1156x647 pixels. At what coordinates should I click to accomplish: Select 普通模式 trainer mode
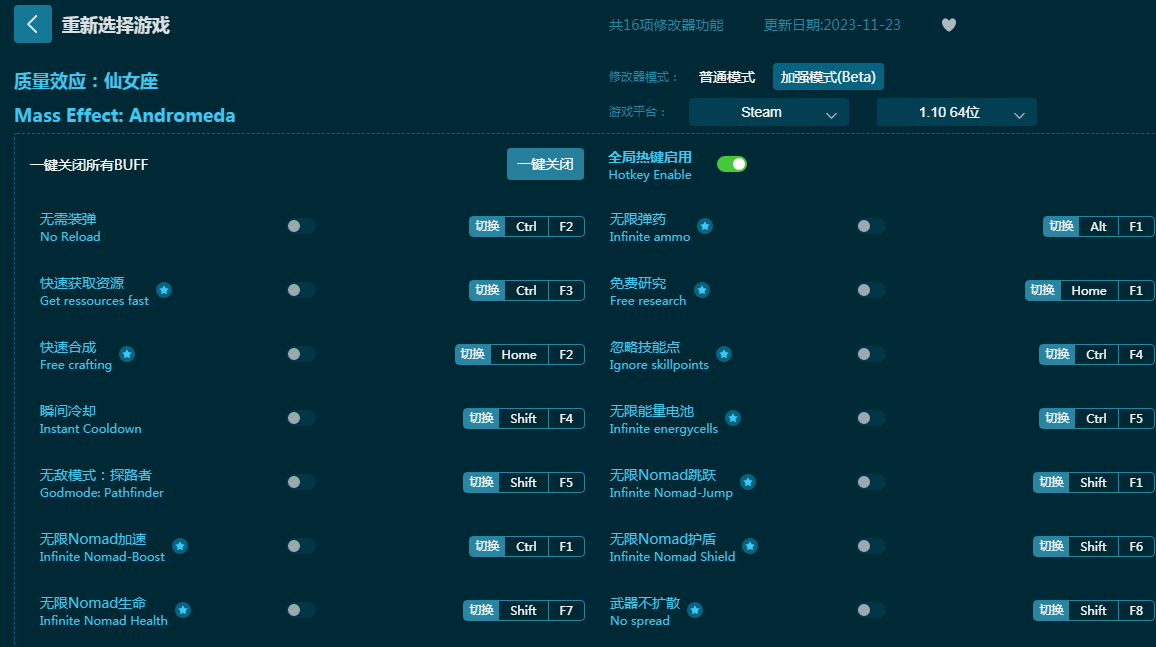click(726, 77)
